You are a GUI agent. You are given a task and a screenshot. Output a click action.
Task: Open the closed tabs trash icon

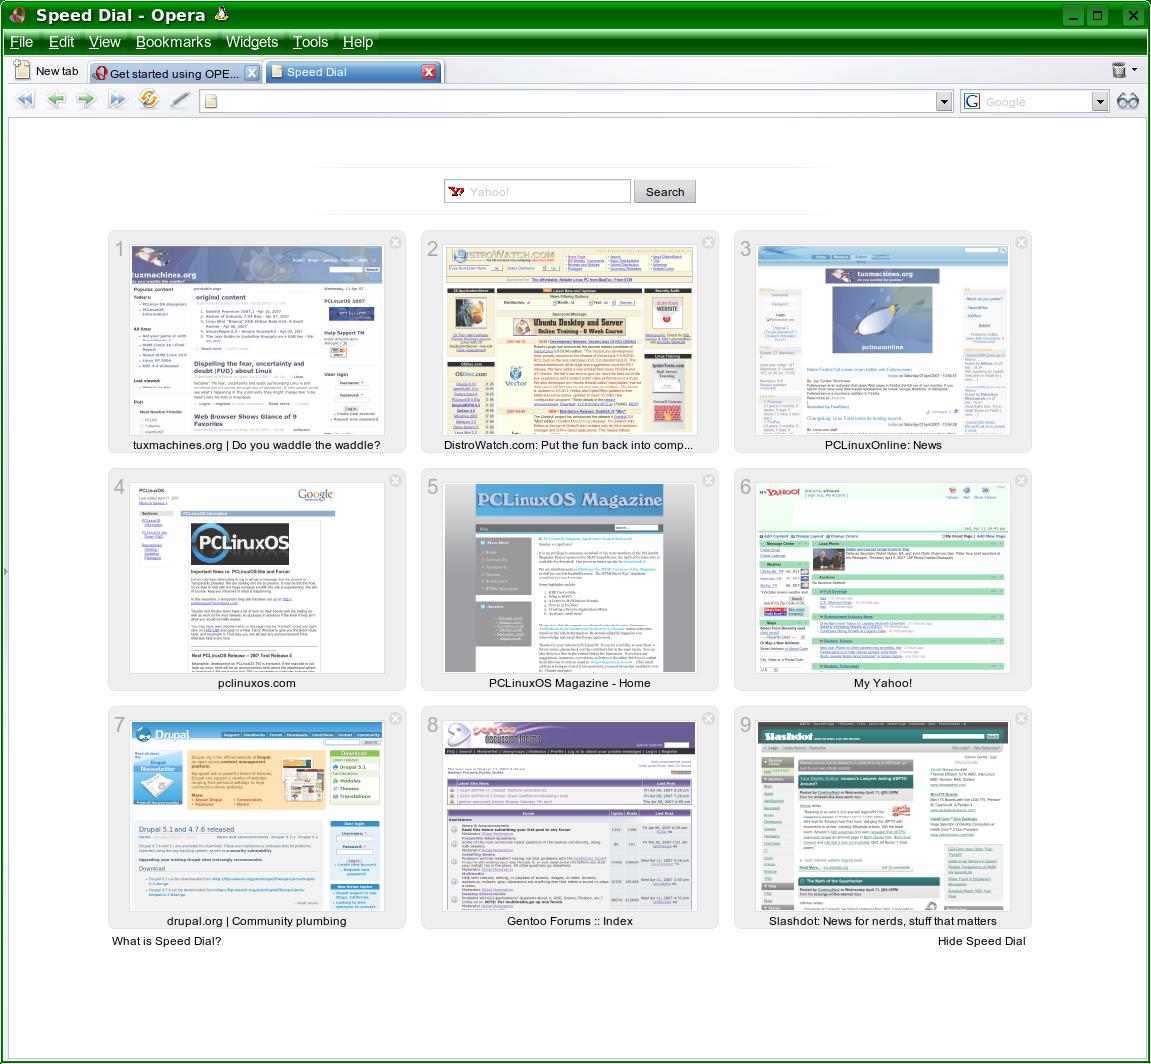(x=1119, y=70)
